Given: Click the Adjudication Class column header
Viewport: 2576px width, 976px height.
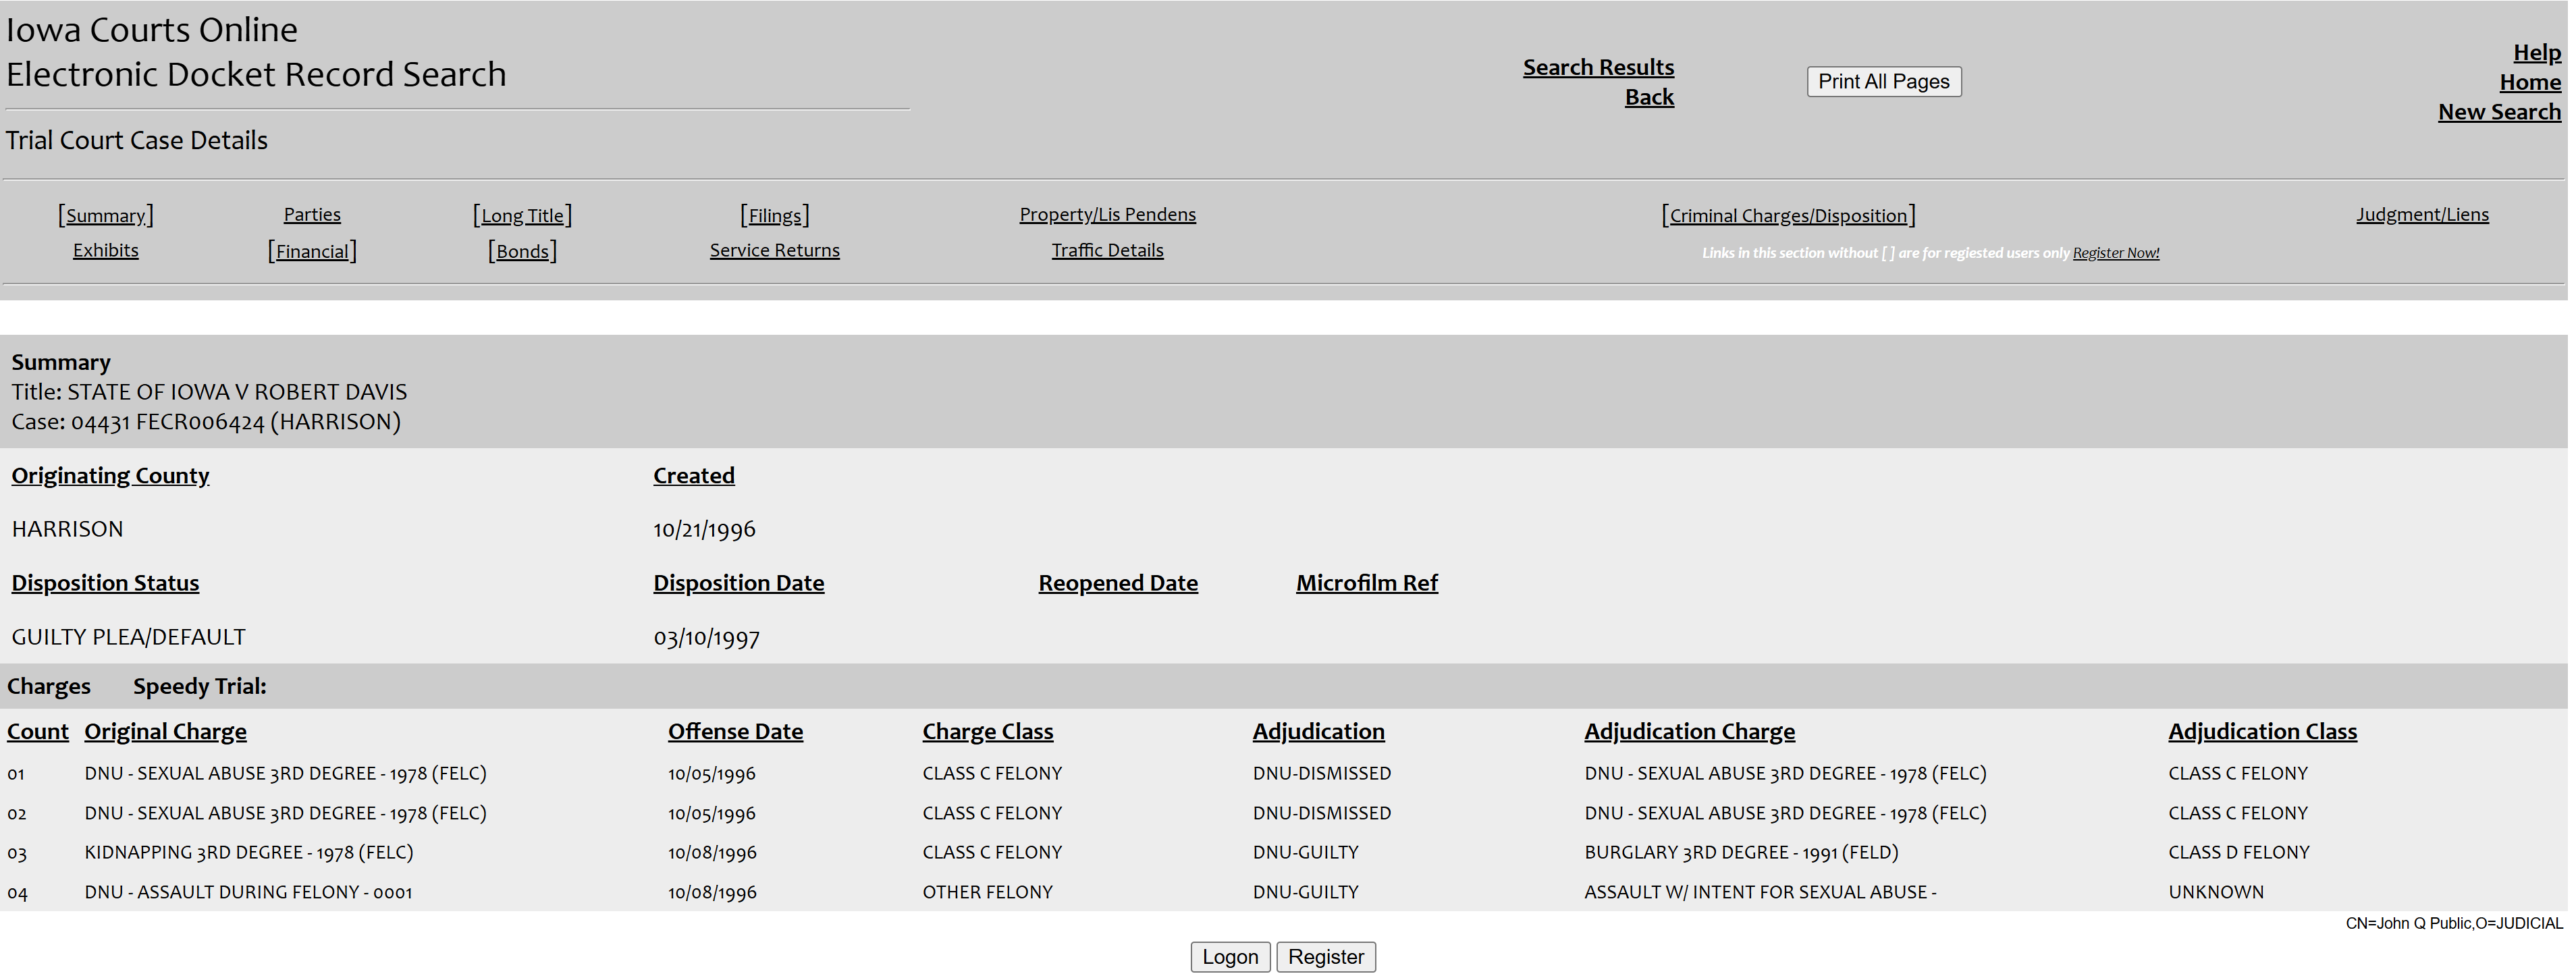Looking at the screenshot, I should (x=2262, y=732).
